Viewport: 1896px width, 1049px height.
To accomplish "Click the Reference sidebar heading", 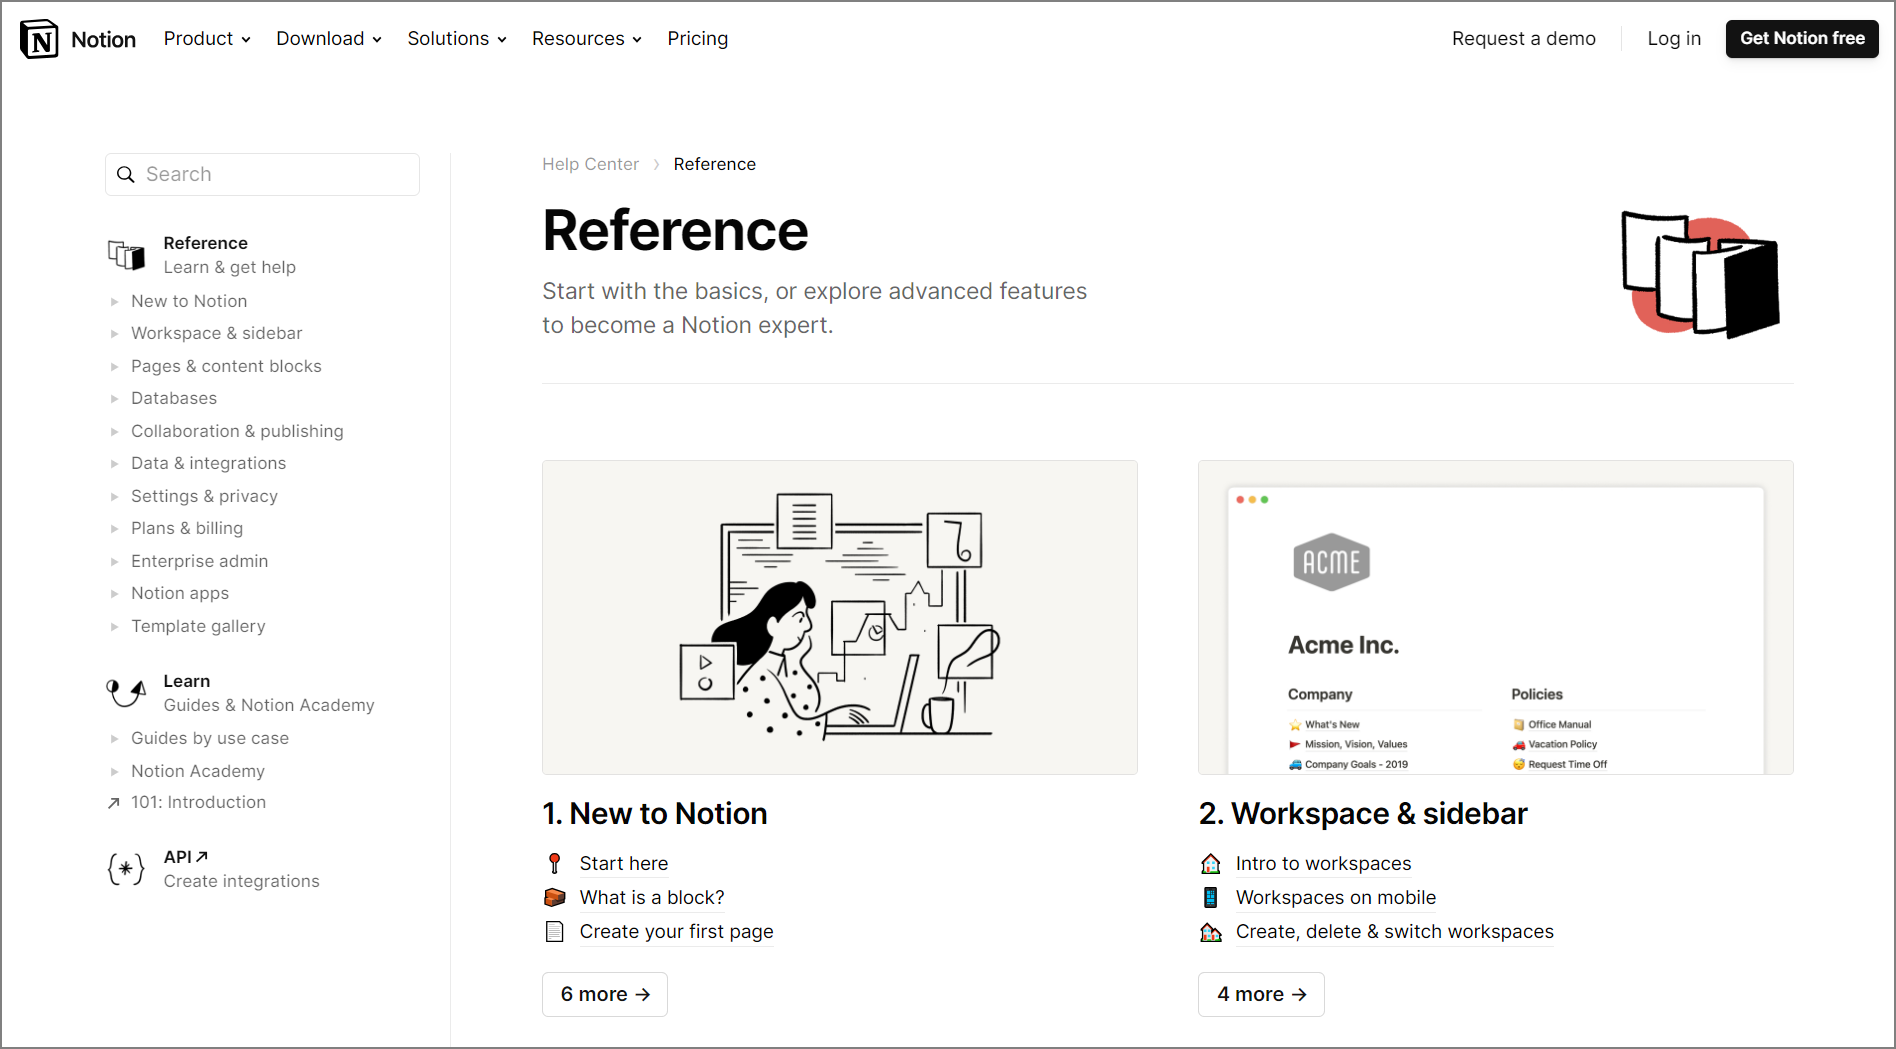I will (x=206, y=243).
